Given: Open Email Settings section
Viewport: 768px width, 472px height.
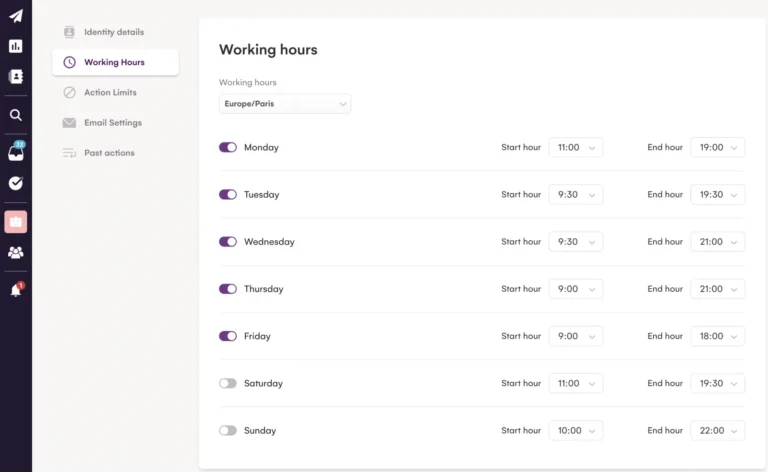Looking at the screenshot, I should pos(115,123).
